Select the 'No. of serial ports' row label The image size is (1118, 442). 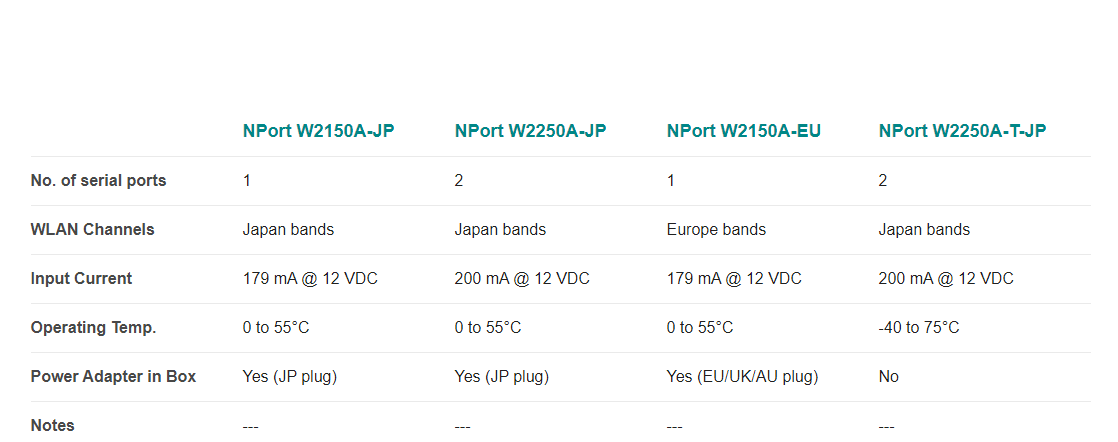point(98,180)
